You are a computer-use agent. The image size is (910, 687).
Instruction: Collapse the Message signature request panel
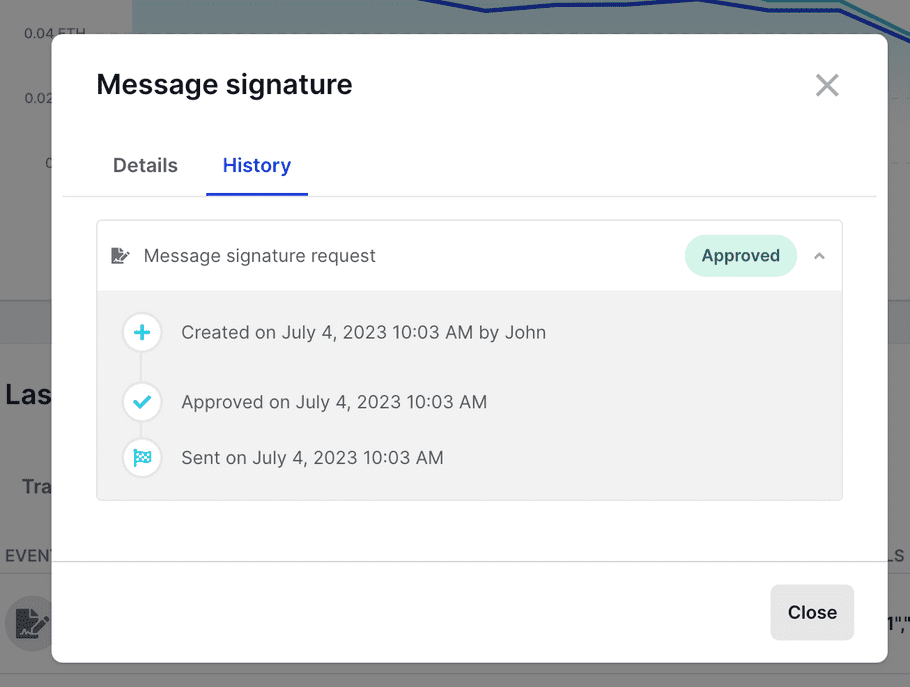pos(819,256)
